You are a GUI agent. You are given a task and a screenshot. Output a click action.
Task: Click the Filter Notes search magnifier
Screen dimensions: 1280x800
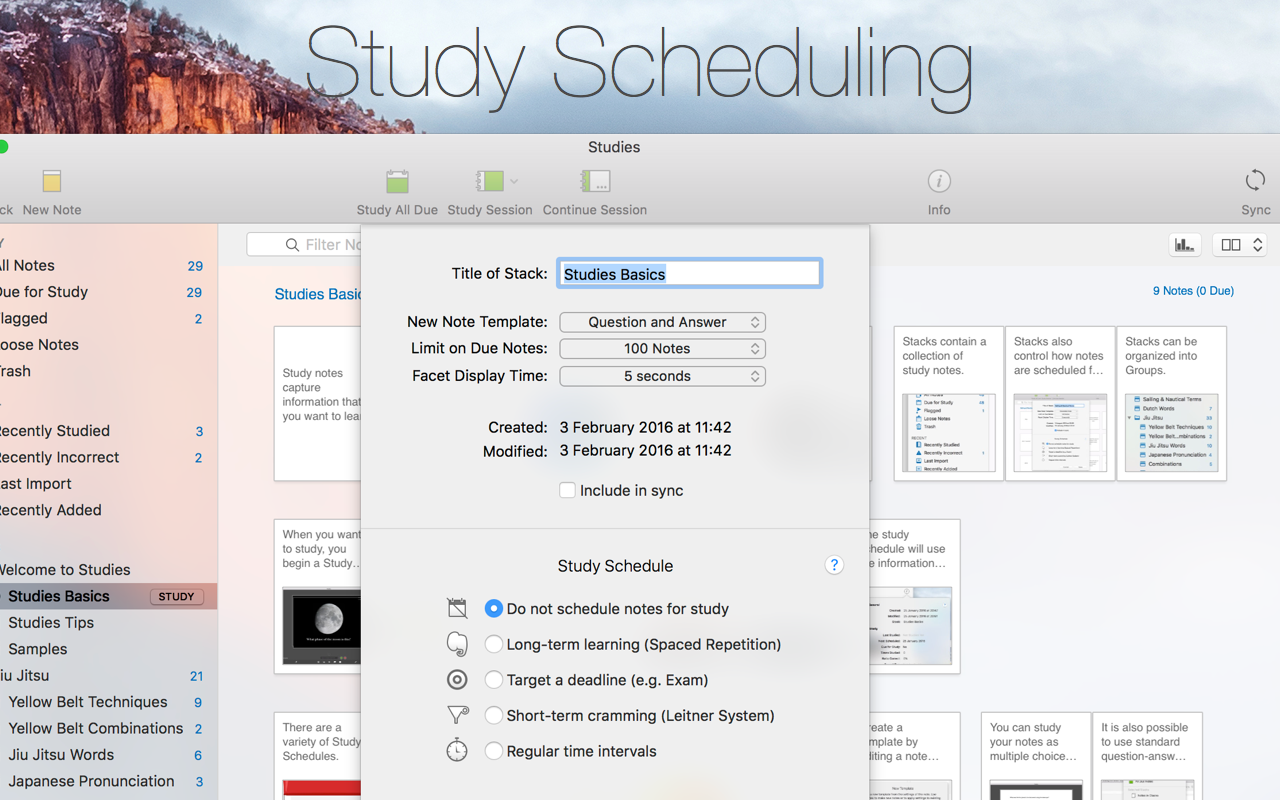291,244
